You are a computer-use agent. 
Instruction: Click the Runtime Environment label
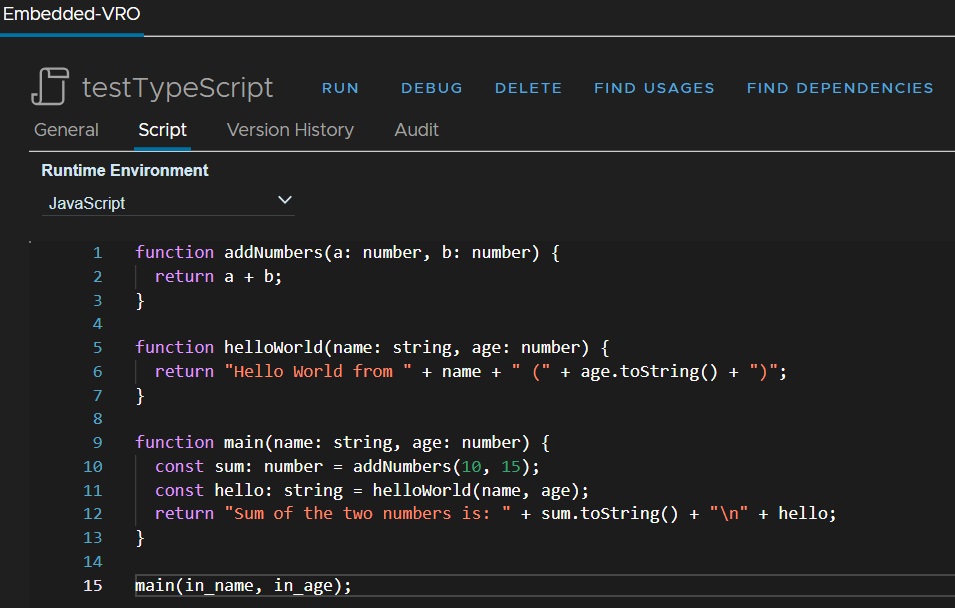click(125, 171)
